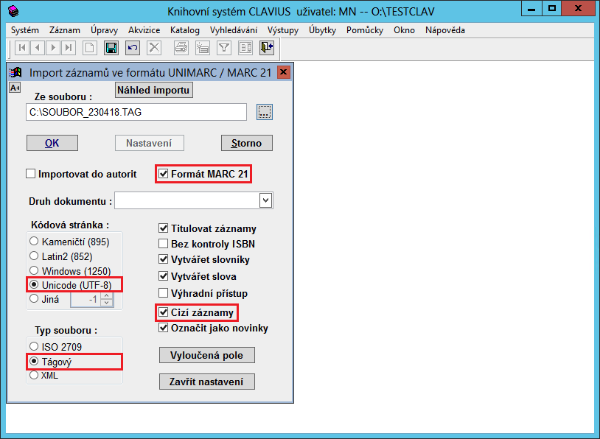Go to last record toolbar icon

[69, 47]
